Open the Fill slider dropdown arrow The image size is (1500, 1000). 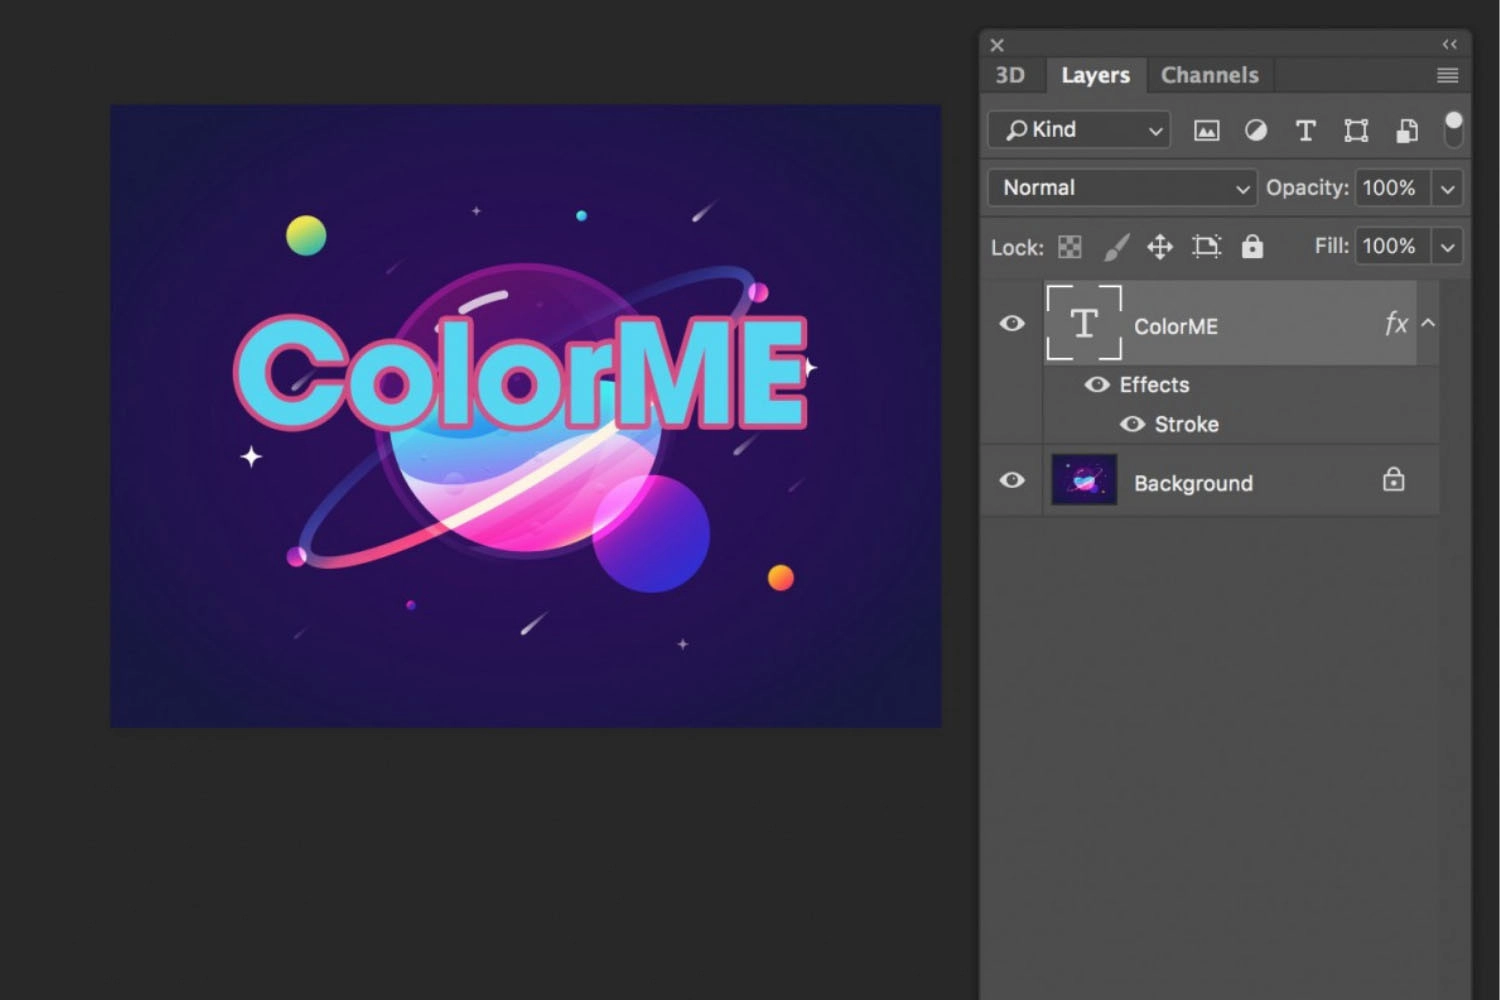click(x=1447, y=246)
